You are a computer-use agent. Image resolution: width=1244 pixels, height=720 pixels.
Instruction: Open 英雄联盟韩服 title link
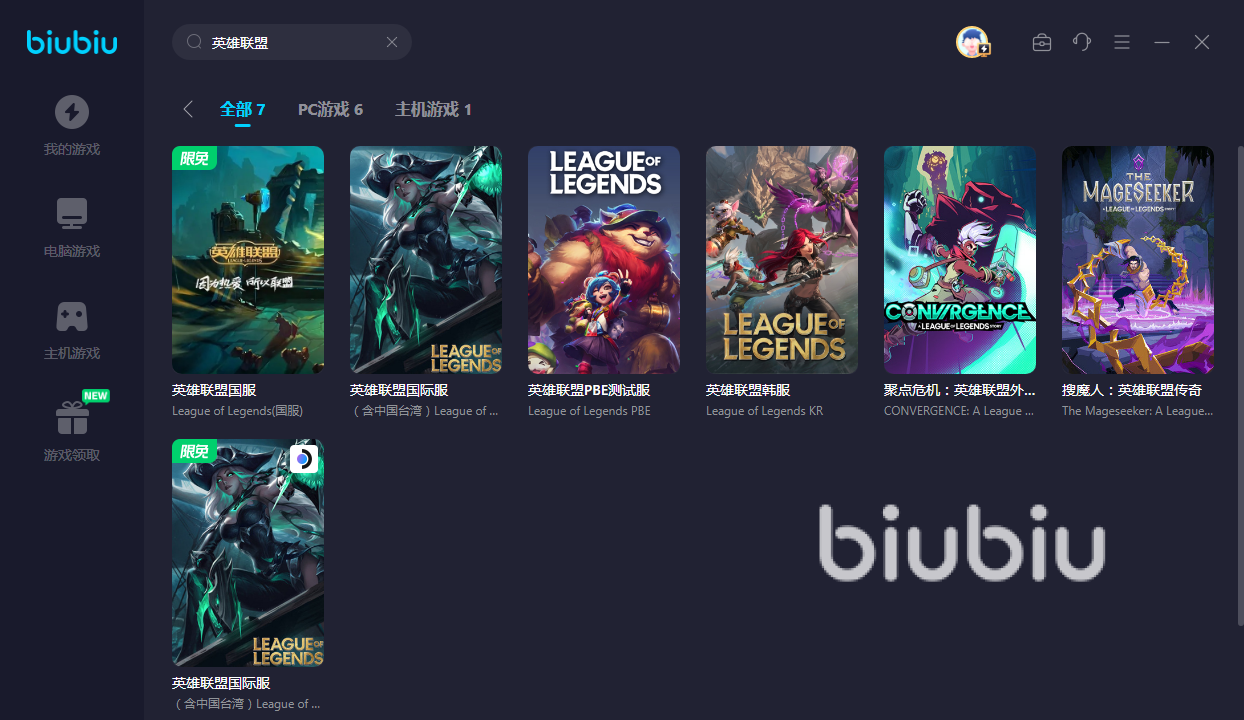[x=748, y=390]
